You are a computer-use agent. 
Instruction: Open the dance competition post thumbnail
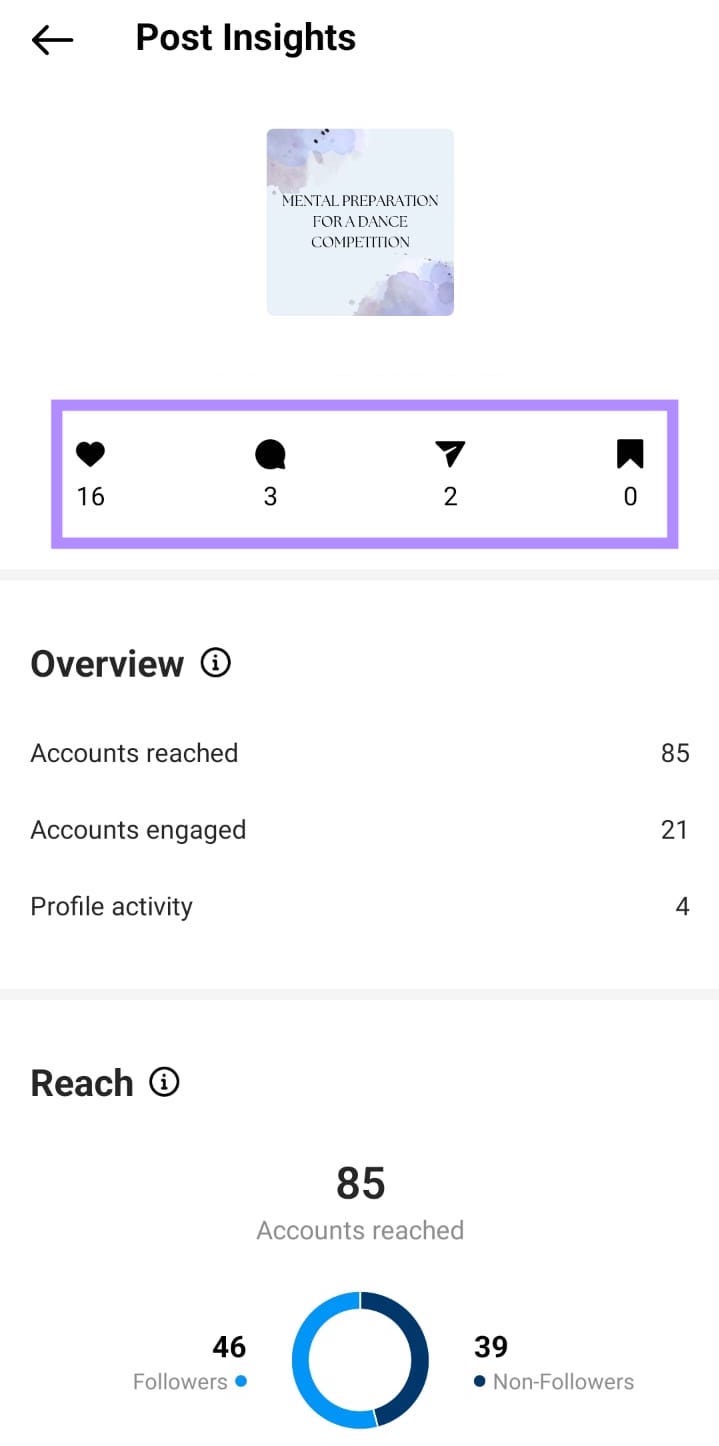point(360,221)
